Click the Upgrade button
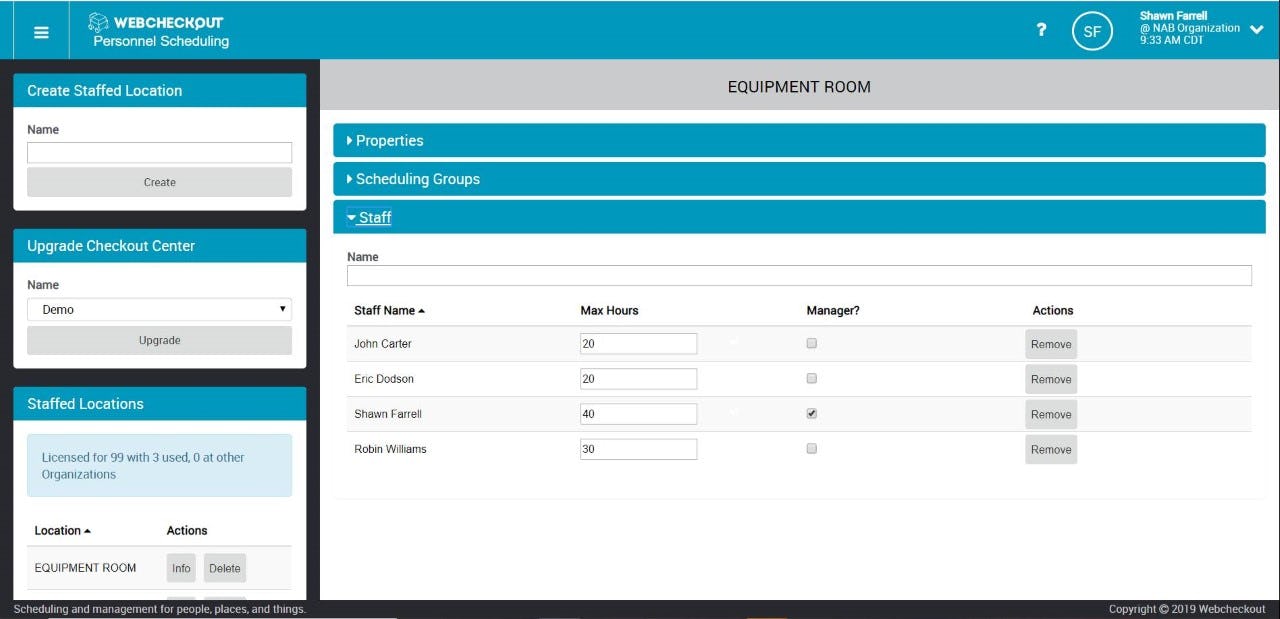The image size is (1280, 619). (x=159, y=340)
